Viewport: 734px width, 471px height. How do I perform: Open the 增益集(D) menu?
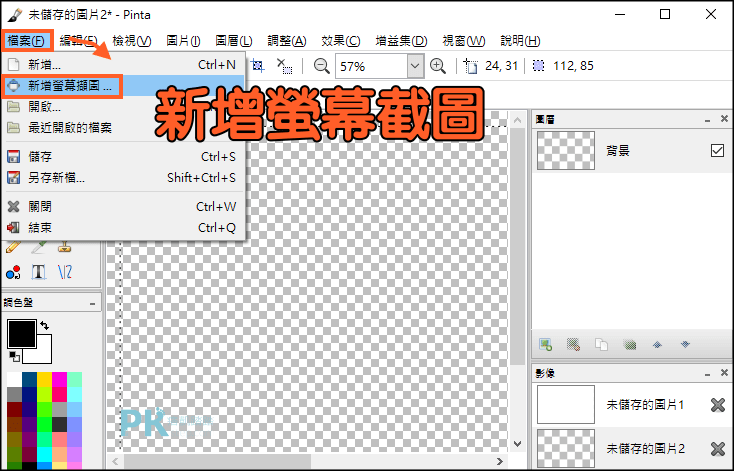click(x=401, y=41)
